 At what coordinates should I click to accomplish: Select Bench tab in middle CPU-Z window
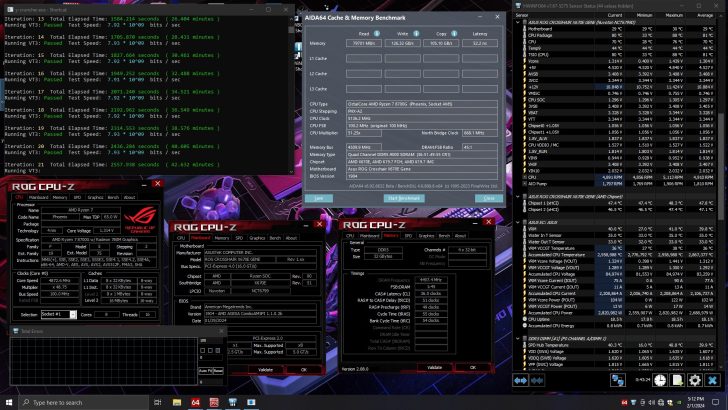[275, 238]
